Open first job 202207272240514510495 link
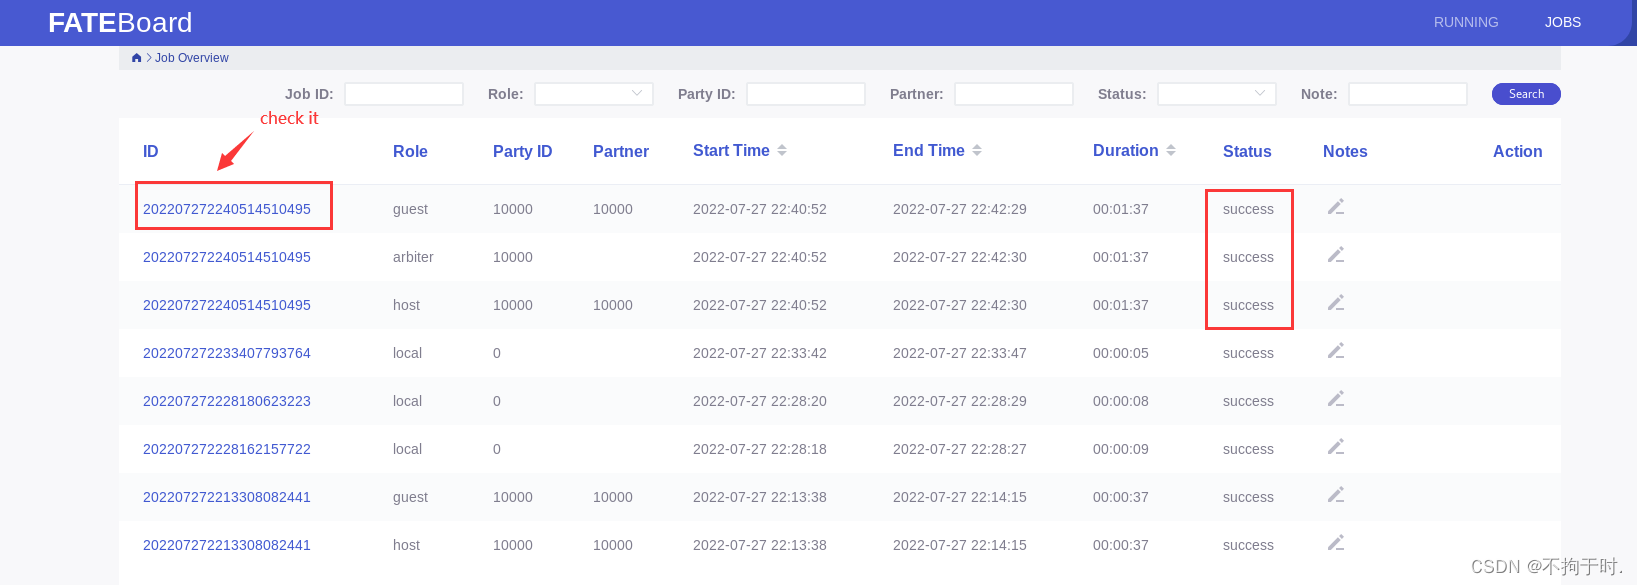1637x585 pixels. click(227, 209)
